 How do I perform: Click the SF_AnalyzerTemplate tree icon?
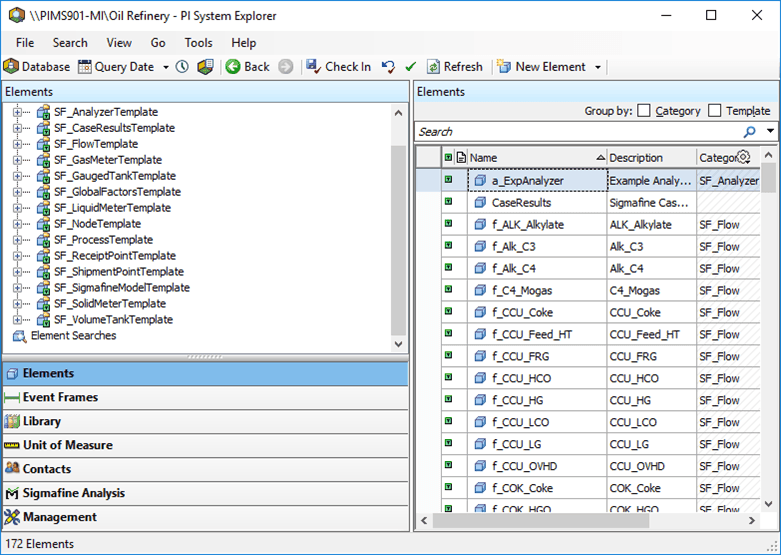(x=43, y=112)
